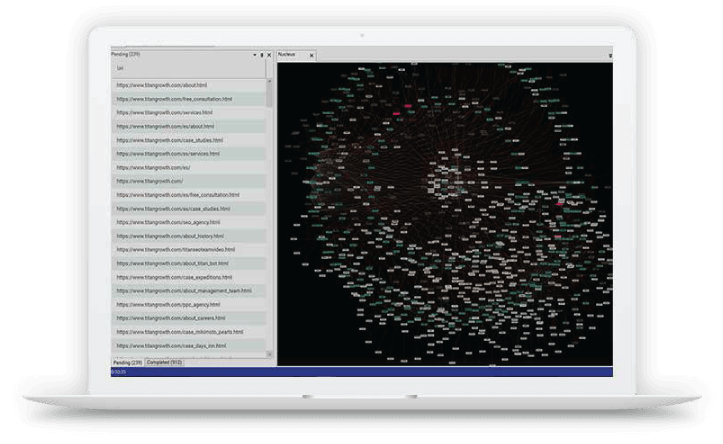Sort by the Uri column header

[x=188, y=68]
